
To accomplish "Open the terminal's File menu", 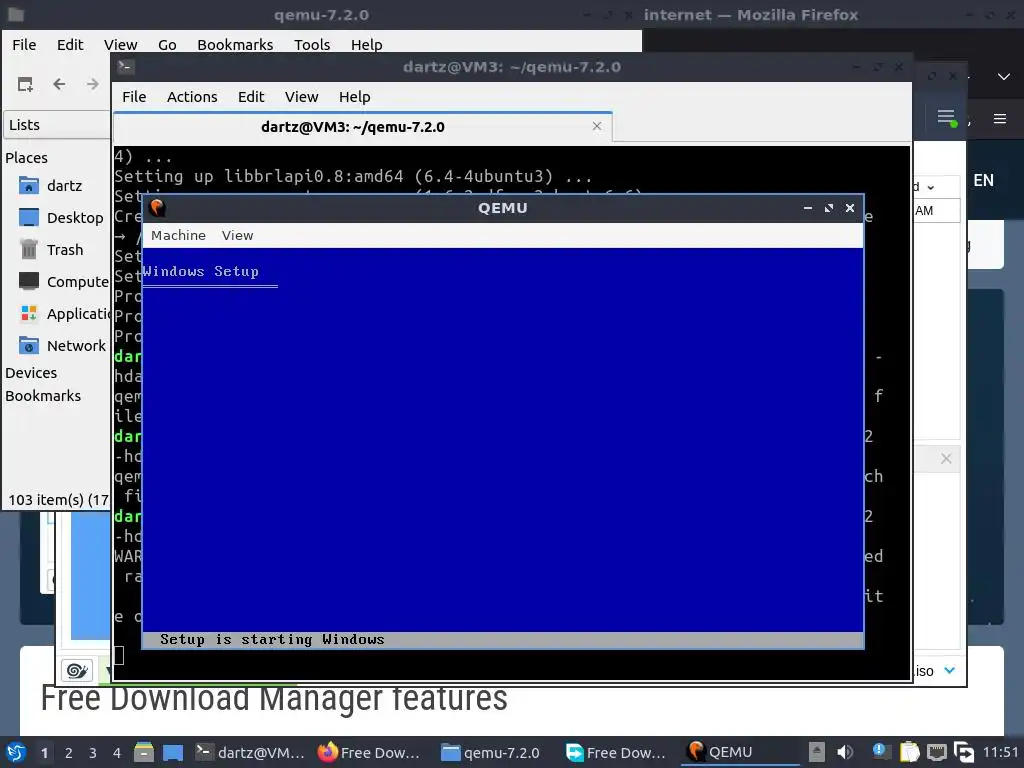I will point(134,97).
